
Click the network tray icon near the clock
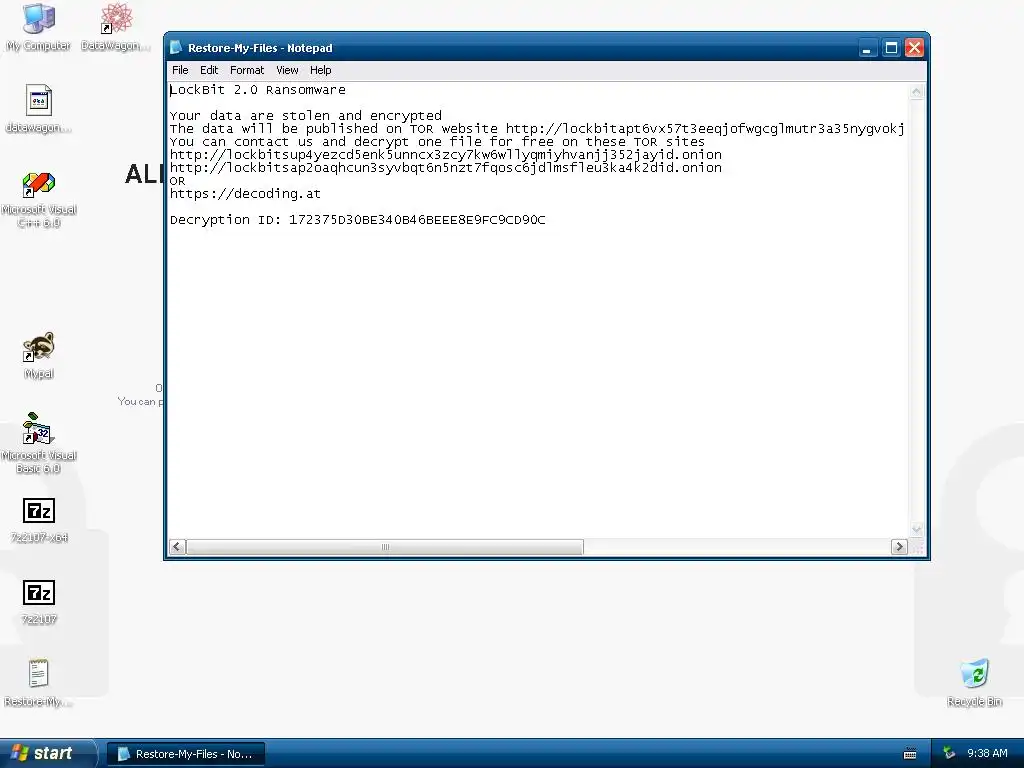pos(949,753)
